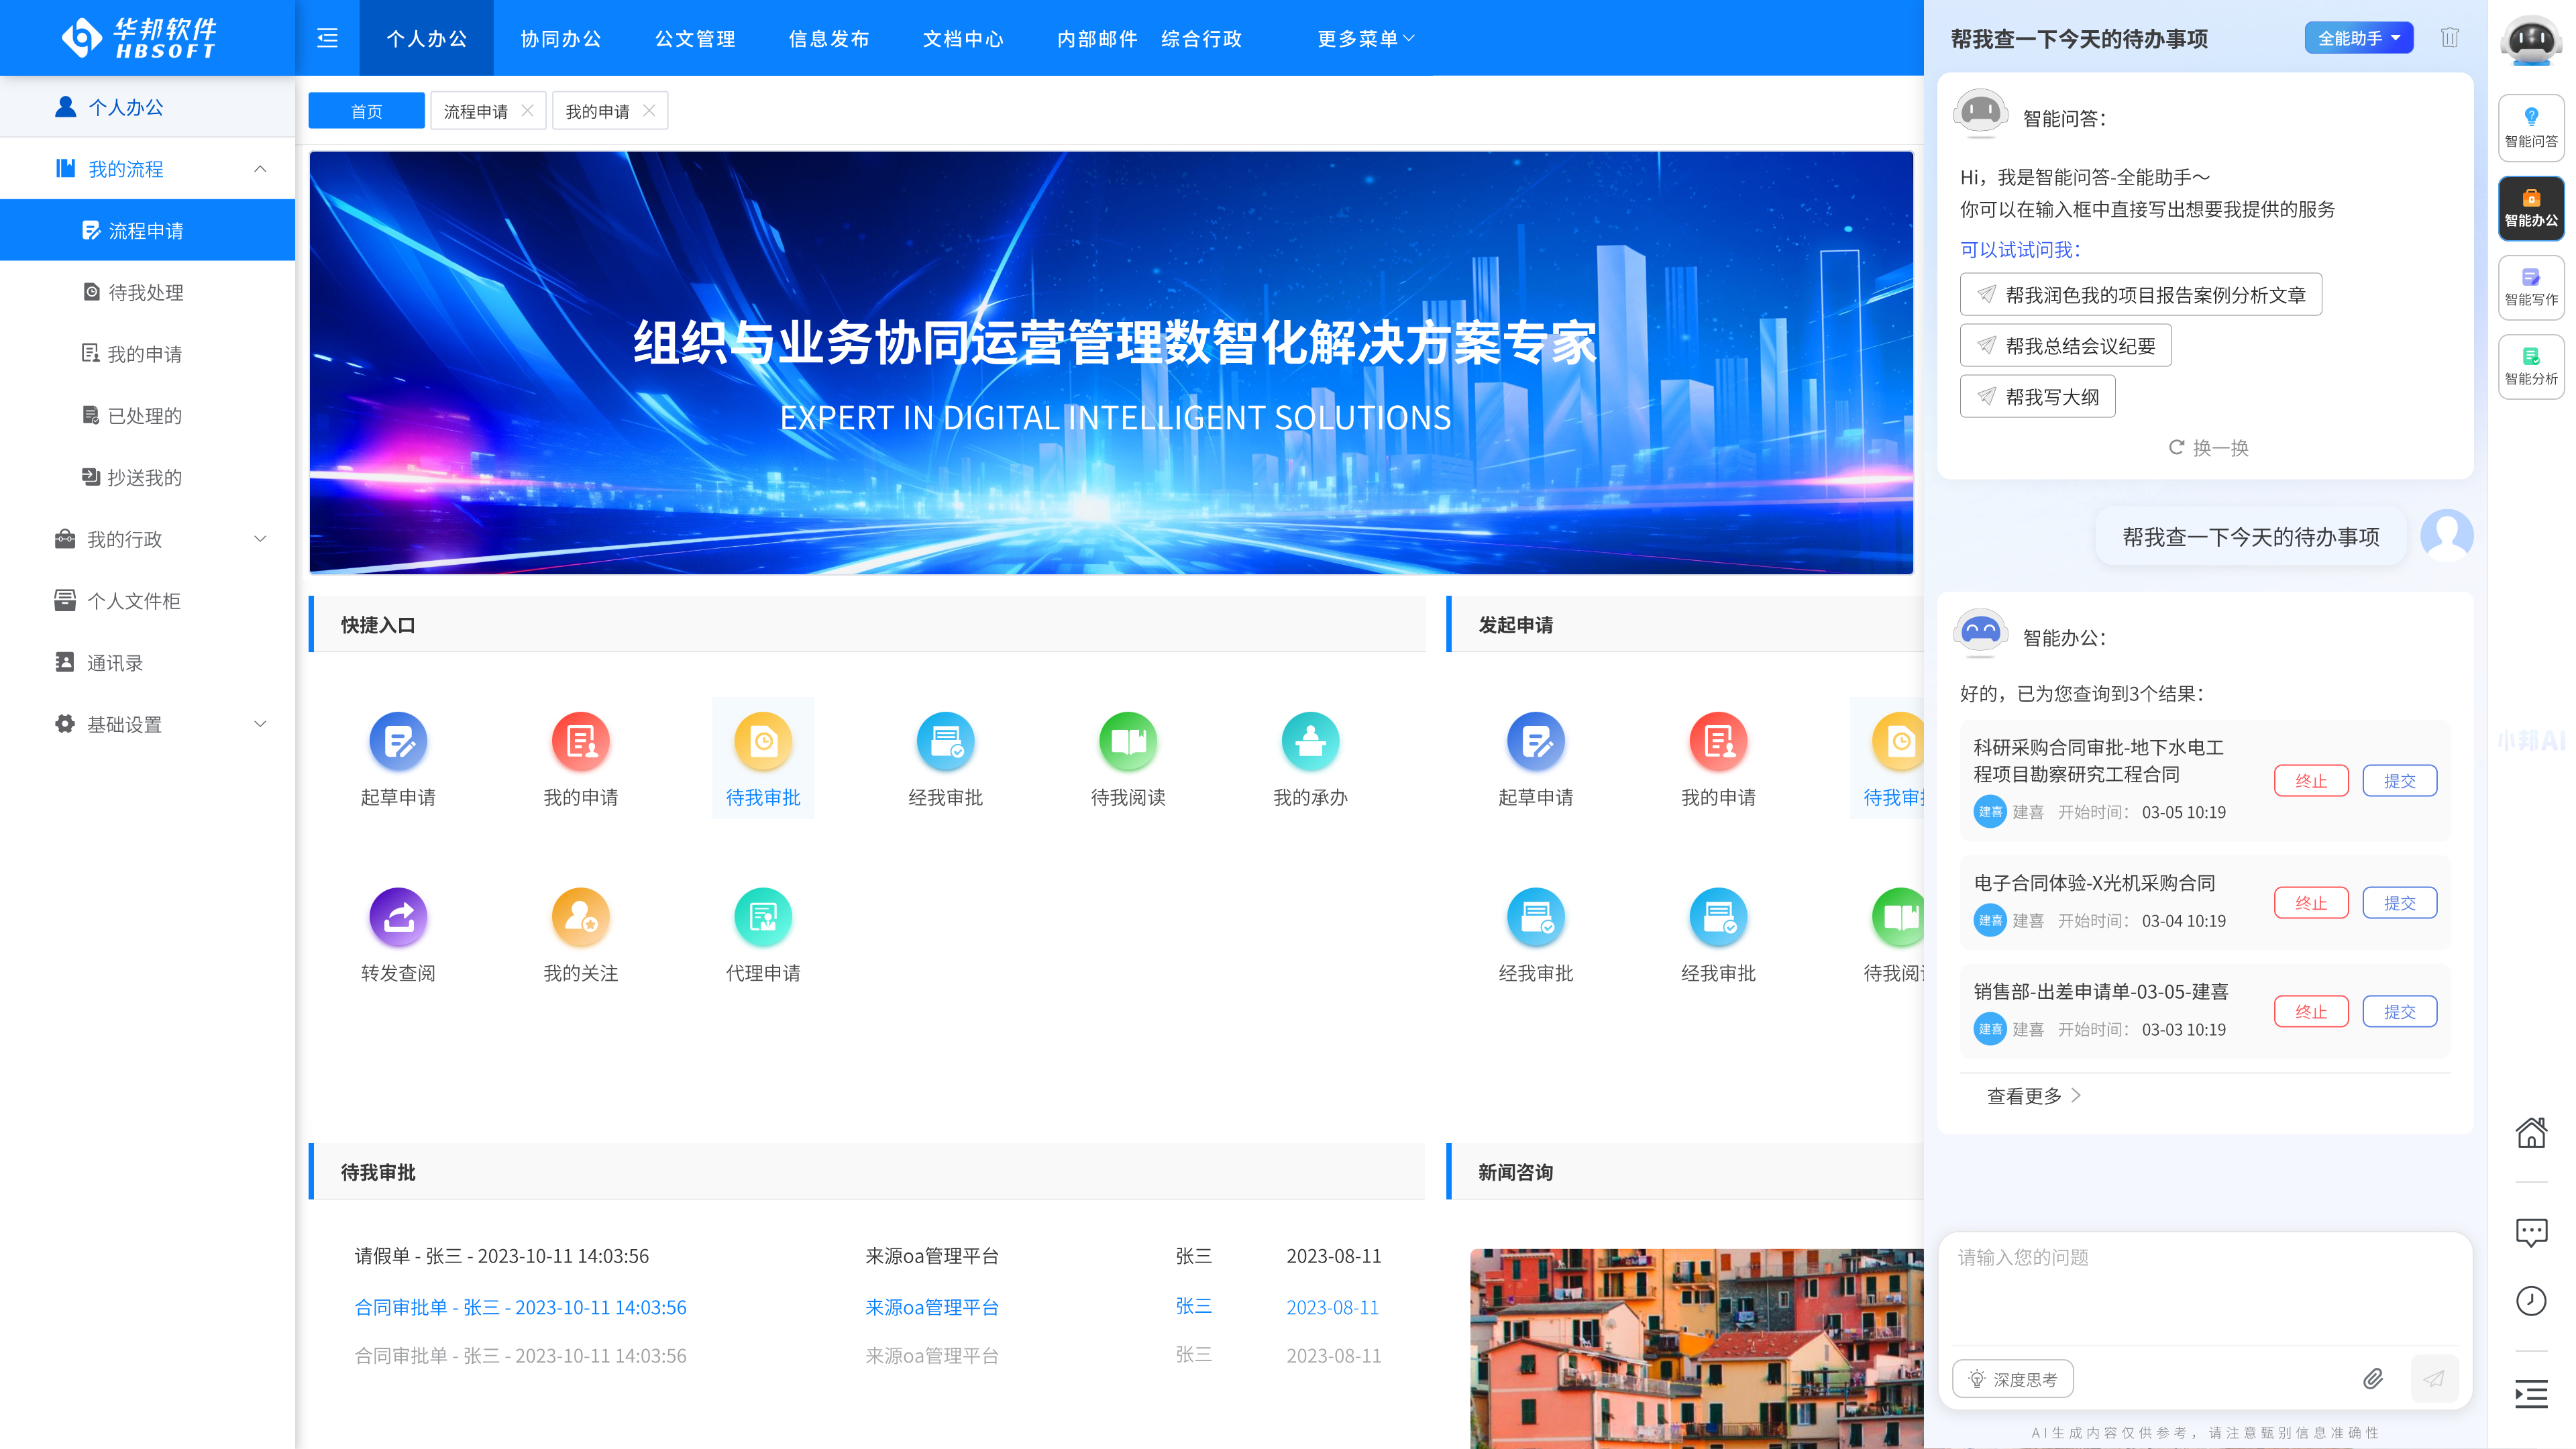Open the 全能助手 dropdown selector
This screenshot has height=1449, width=2576.
point(2358,38)
